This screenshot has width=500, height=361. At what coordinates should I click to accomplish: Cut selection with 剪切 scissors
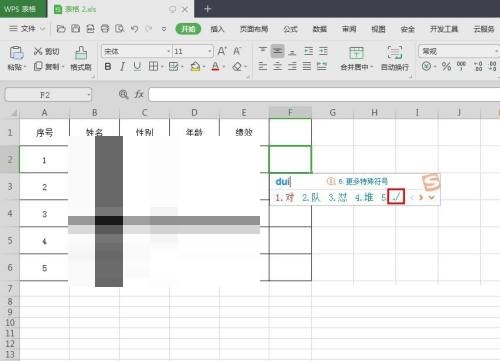pos(46,51)
